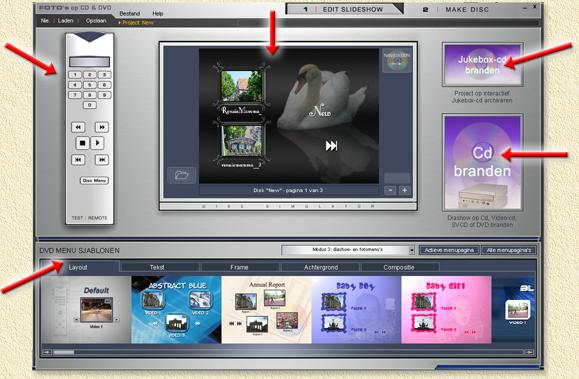The image size is (579, 379).
Task: Click number 2 on the remote keypad
Action: coord(89,75)
